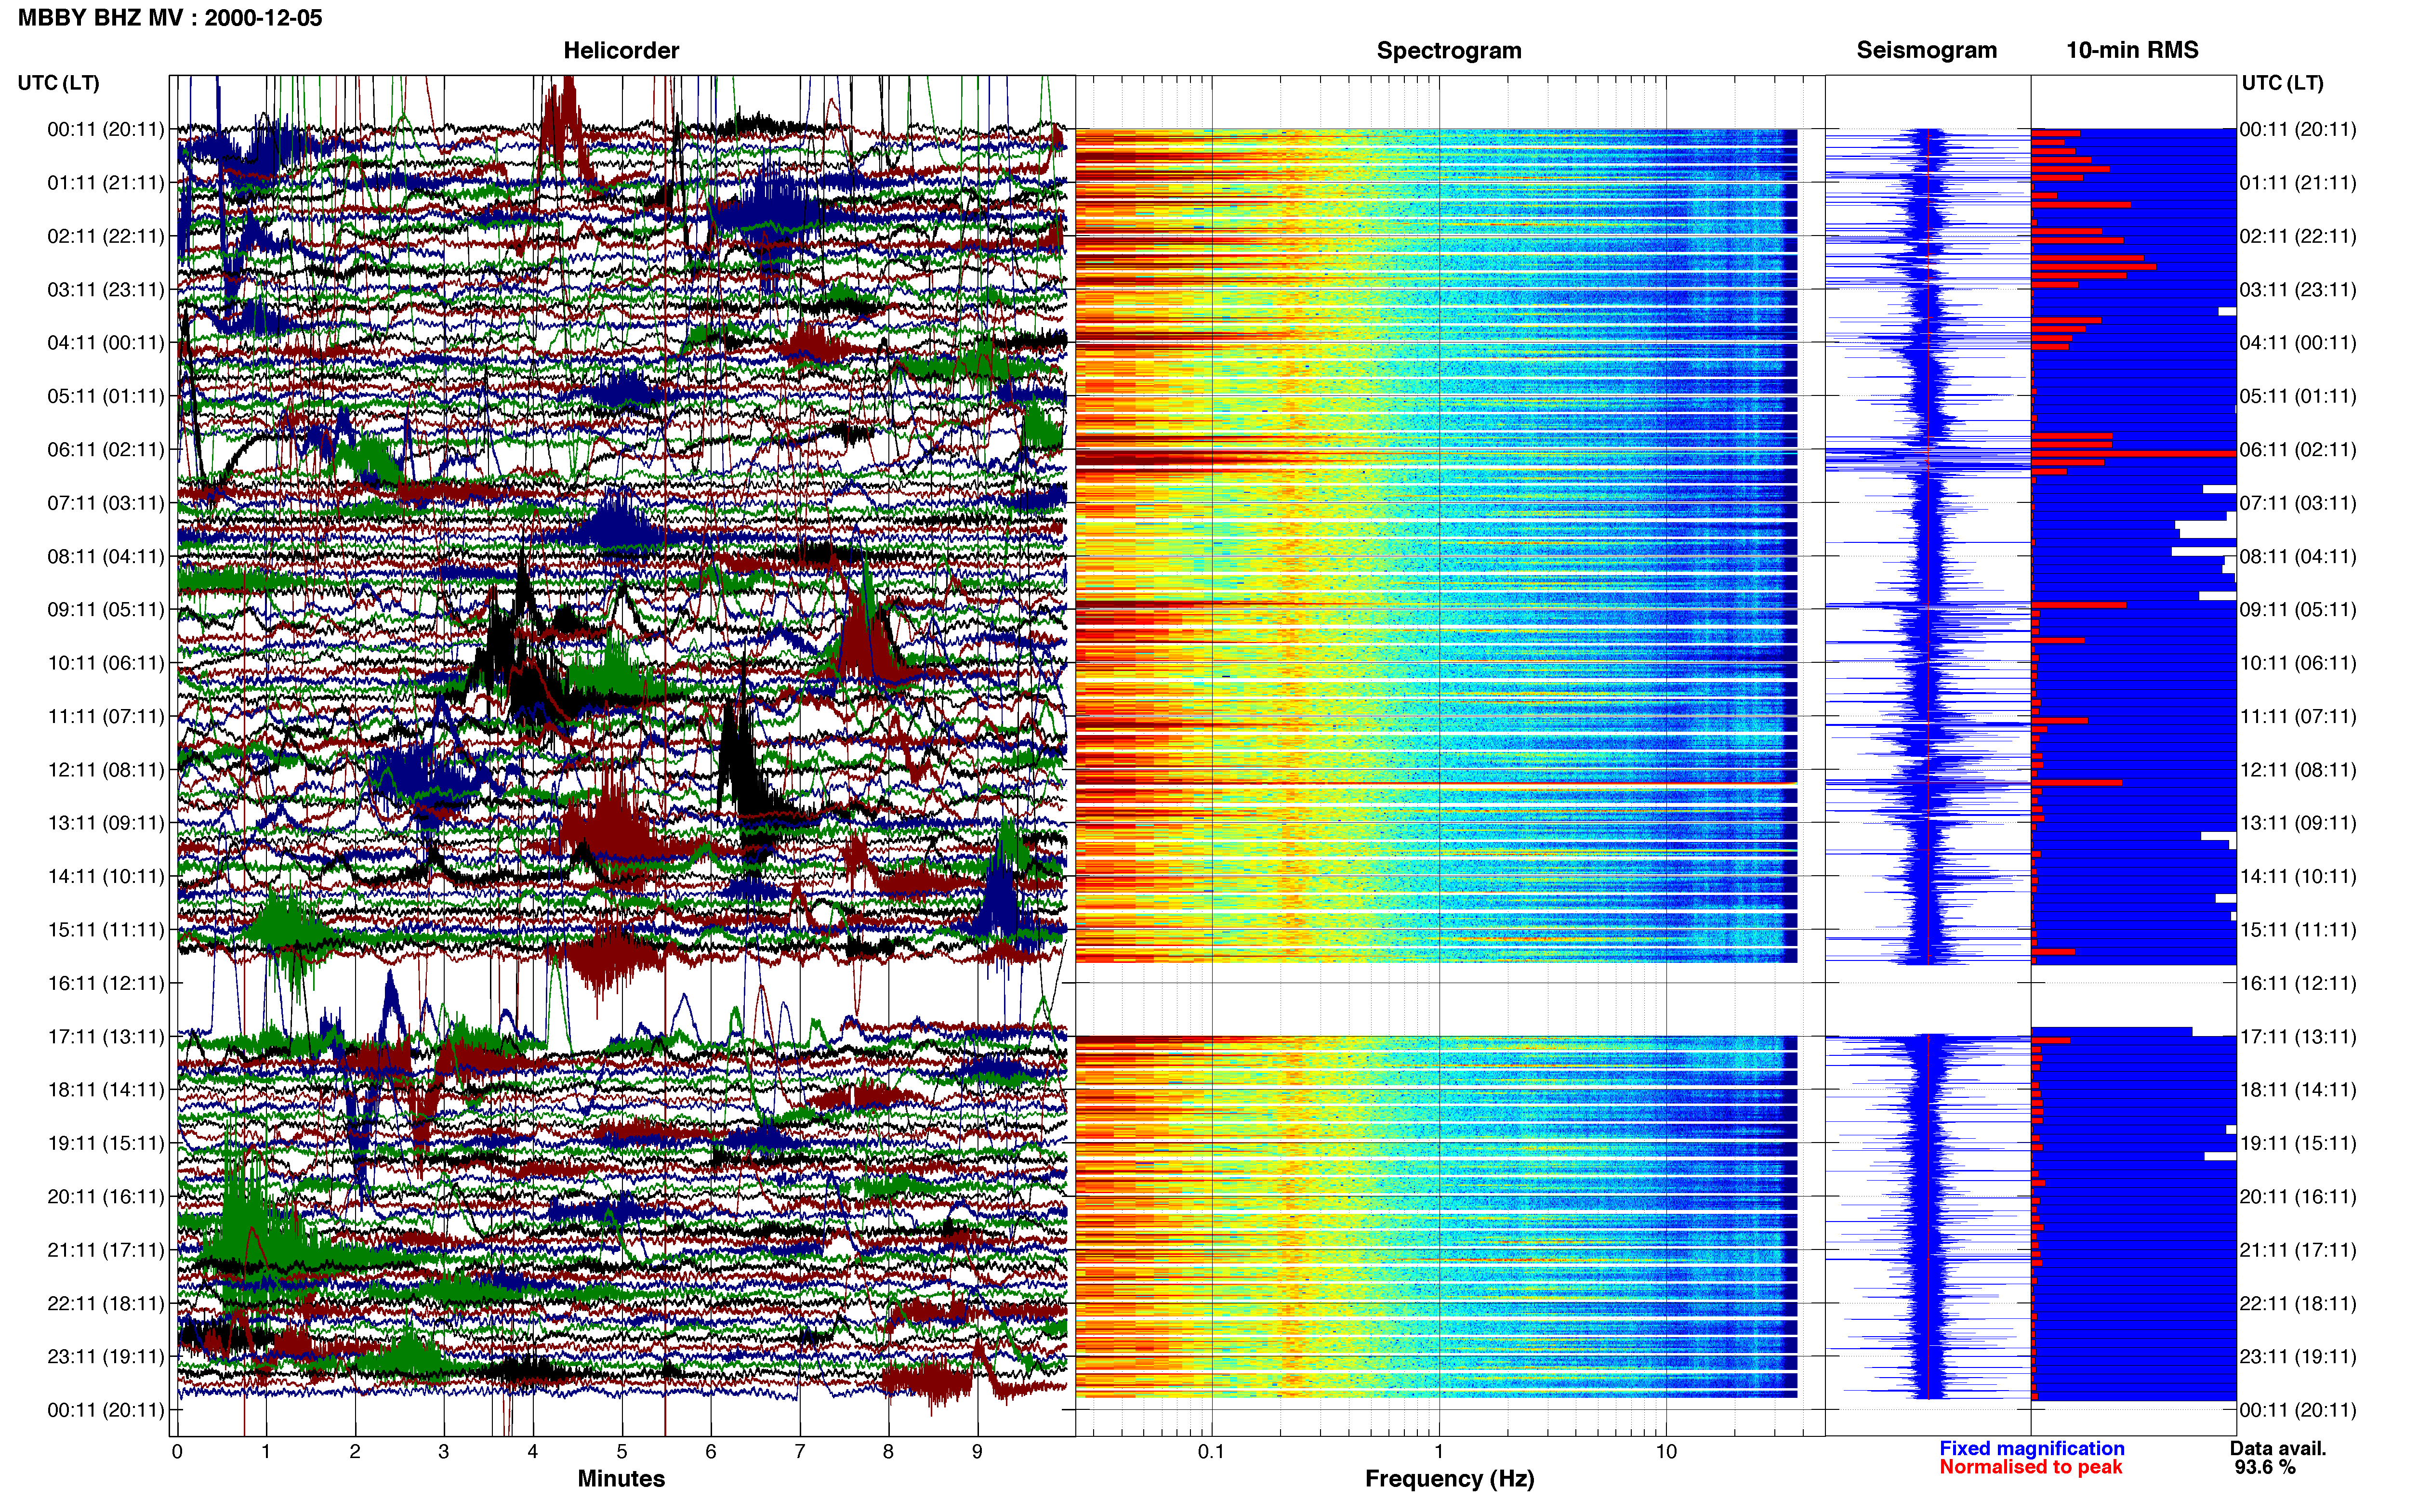2418x1512 pixels.
Task: Click right time label '21:11 (17:11)'
Action: tap(2298, 1250)
